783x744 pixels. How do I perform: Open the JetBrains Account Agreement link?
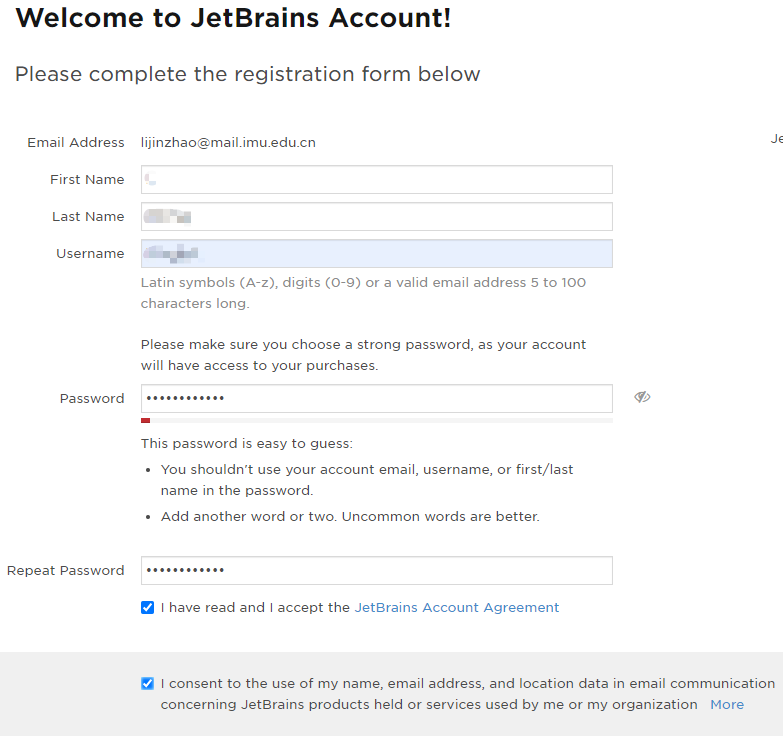tap(456, 608)
